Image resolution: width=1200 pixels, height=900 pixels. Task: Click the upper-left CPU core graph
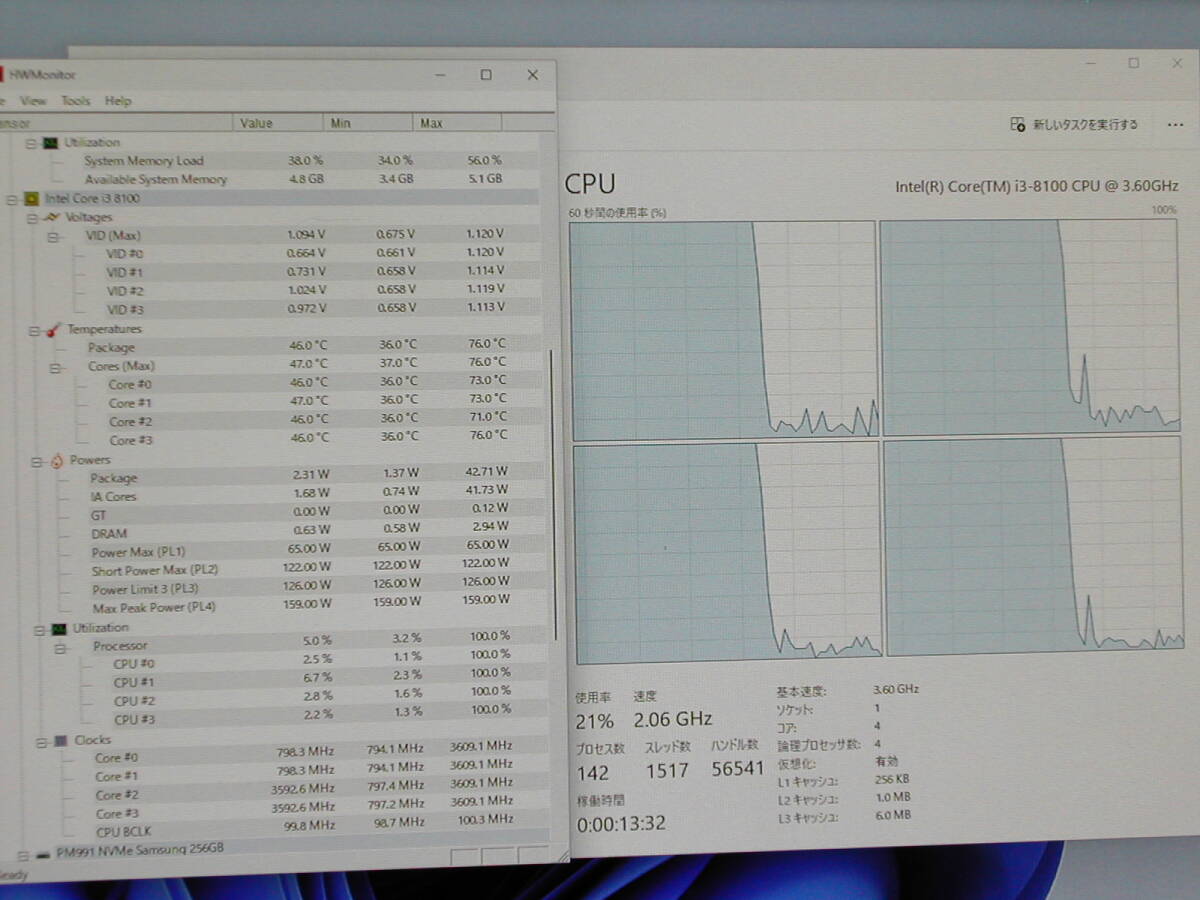(723, 329)
